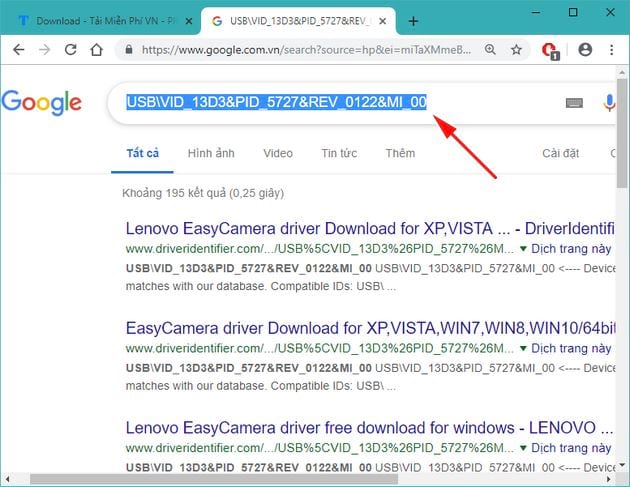The image size is (630, 487).
Task: Bookmark this page with the star
Action: [x=516, y=49]
